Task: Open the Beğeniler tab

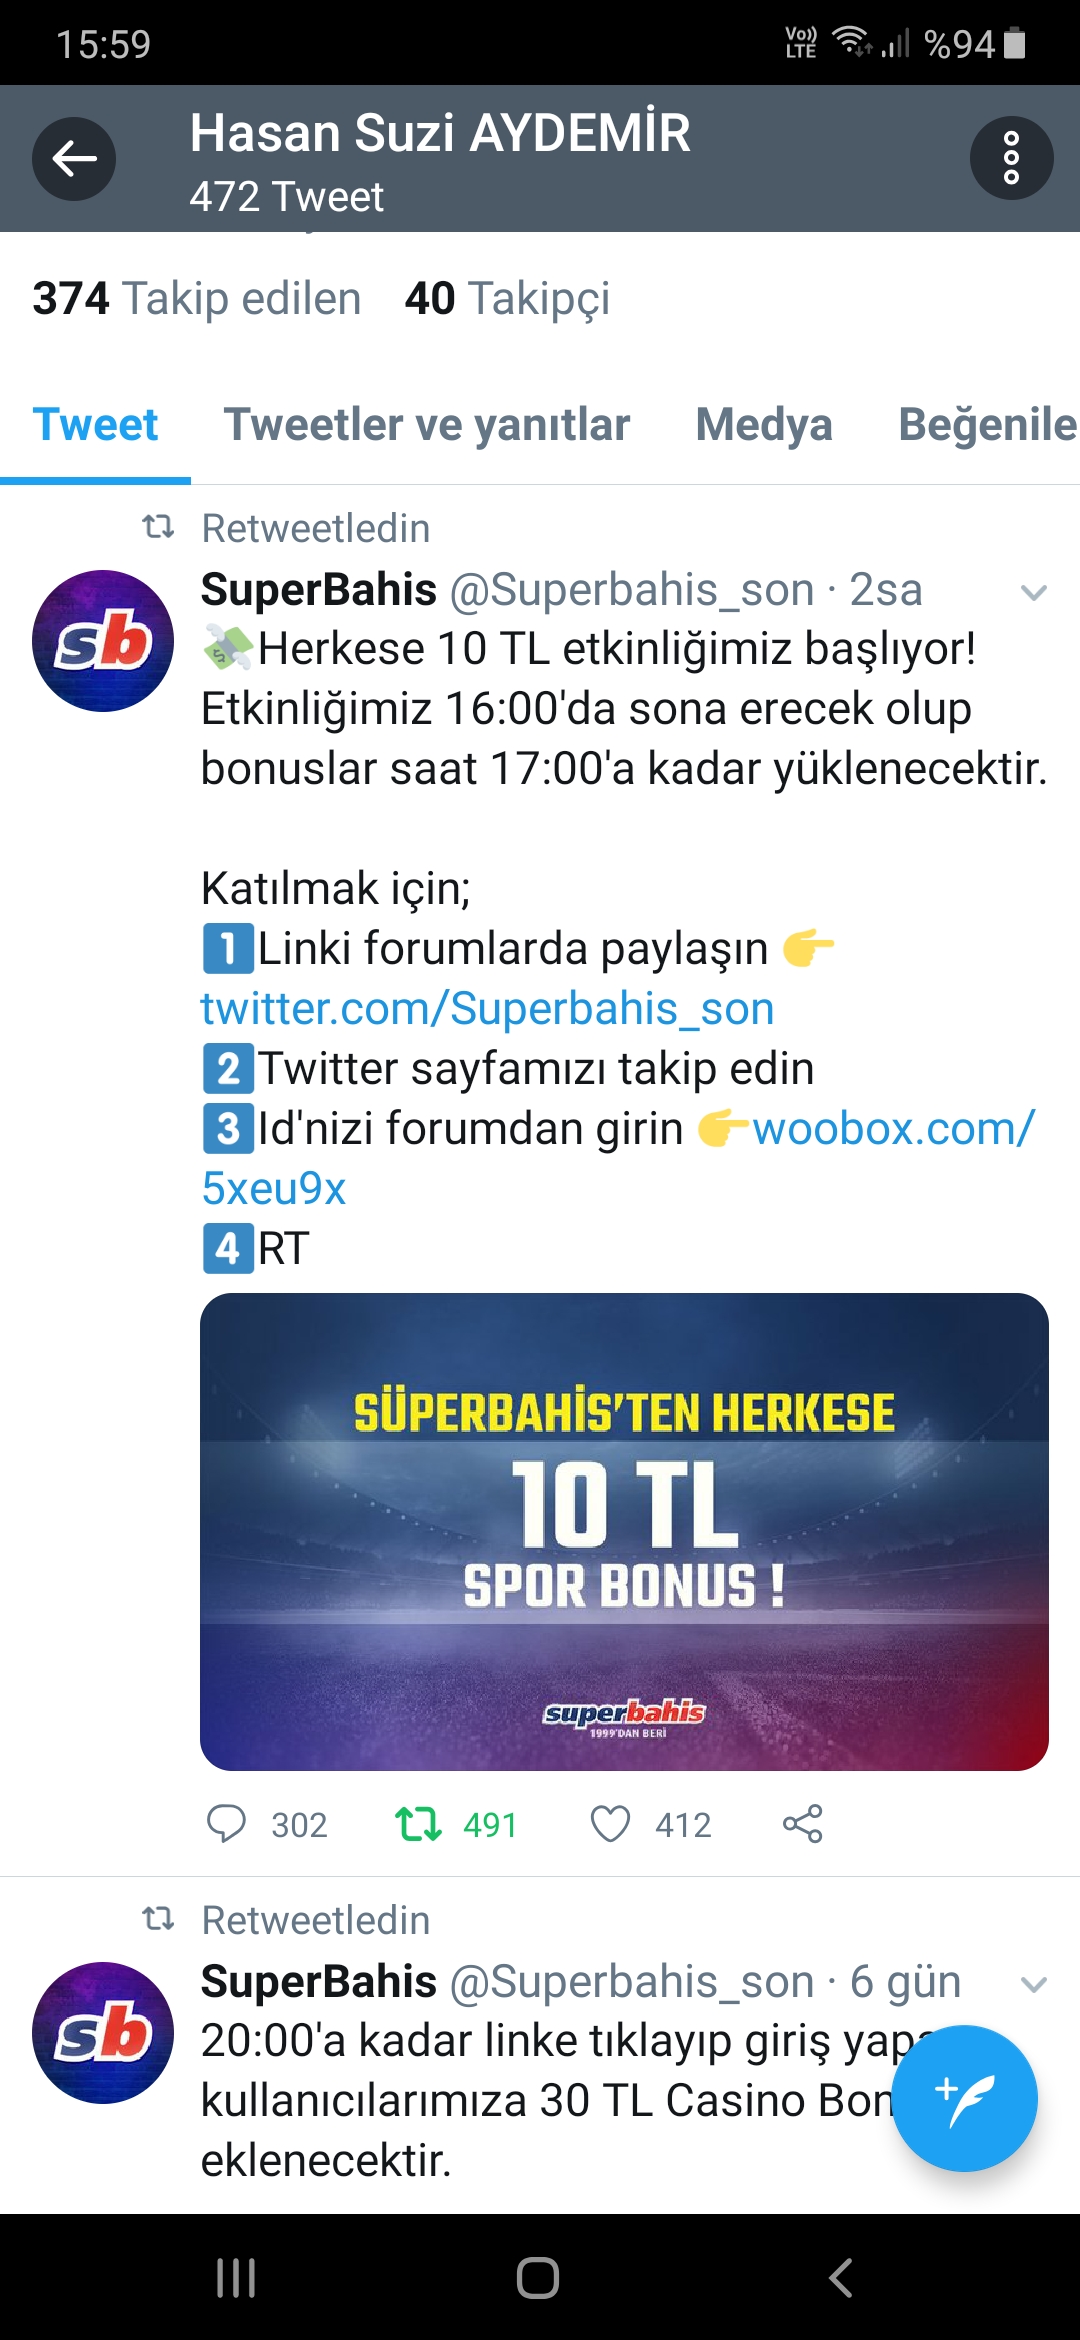Action: (x=988, y=424)
